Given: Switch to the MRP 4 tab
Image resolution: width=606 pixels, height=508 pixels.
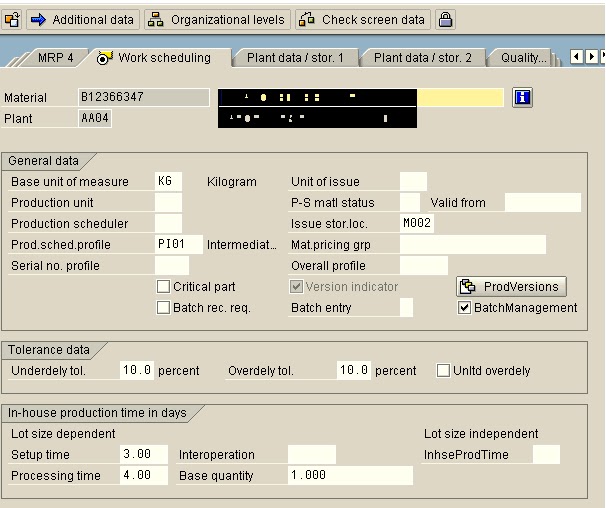Looking at the screenshot, I should coord(55,58).
